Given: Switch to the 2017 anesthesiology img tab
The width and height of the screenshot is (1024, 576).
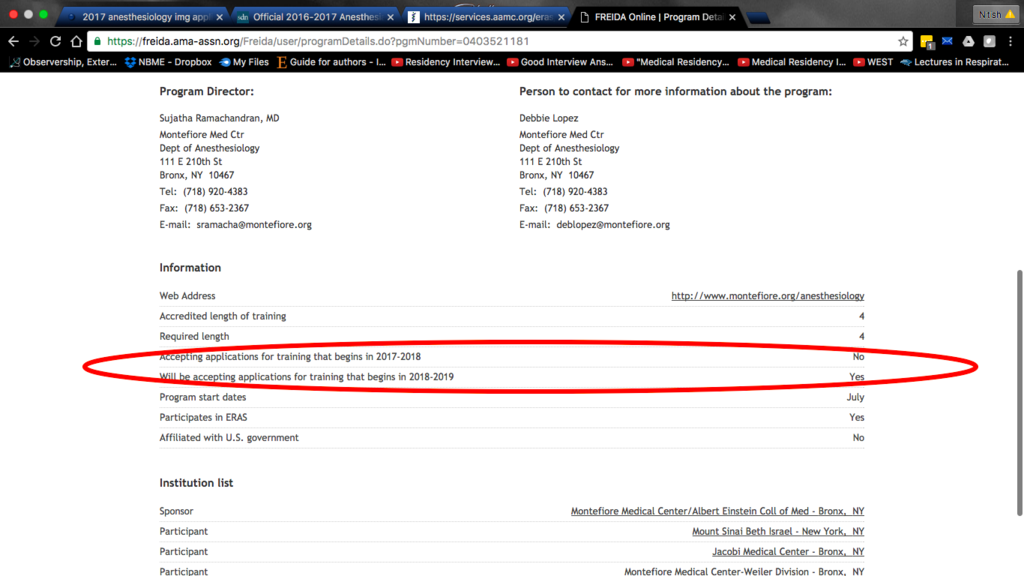Looking at the screenshot, I should (x=144, y=17).
